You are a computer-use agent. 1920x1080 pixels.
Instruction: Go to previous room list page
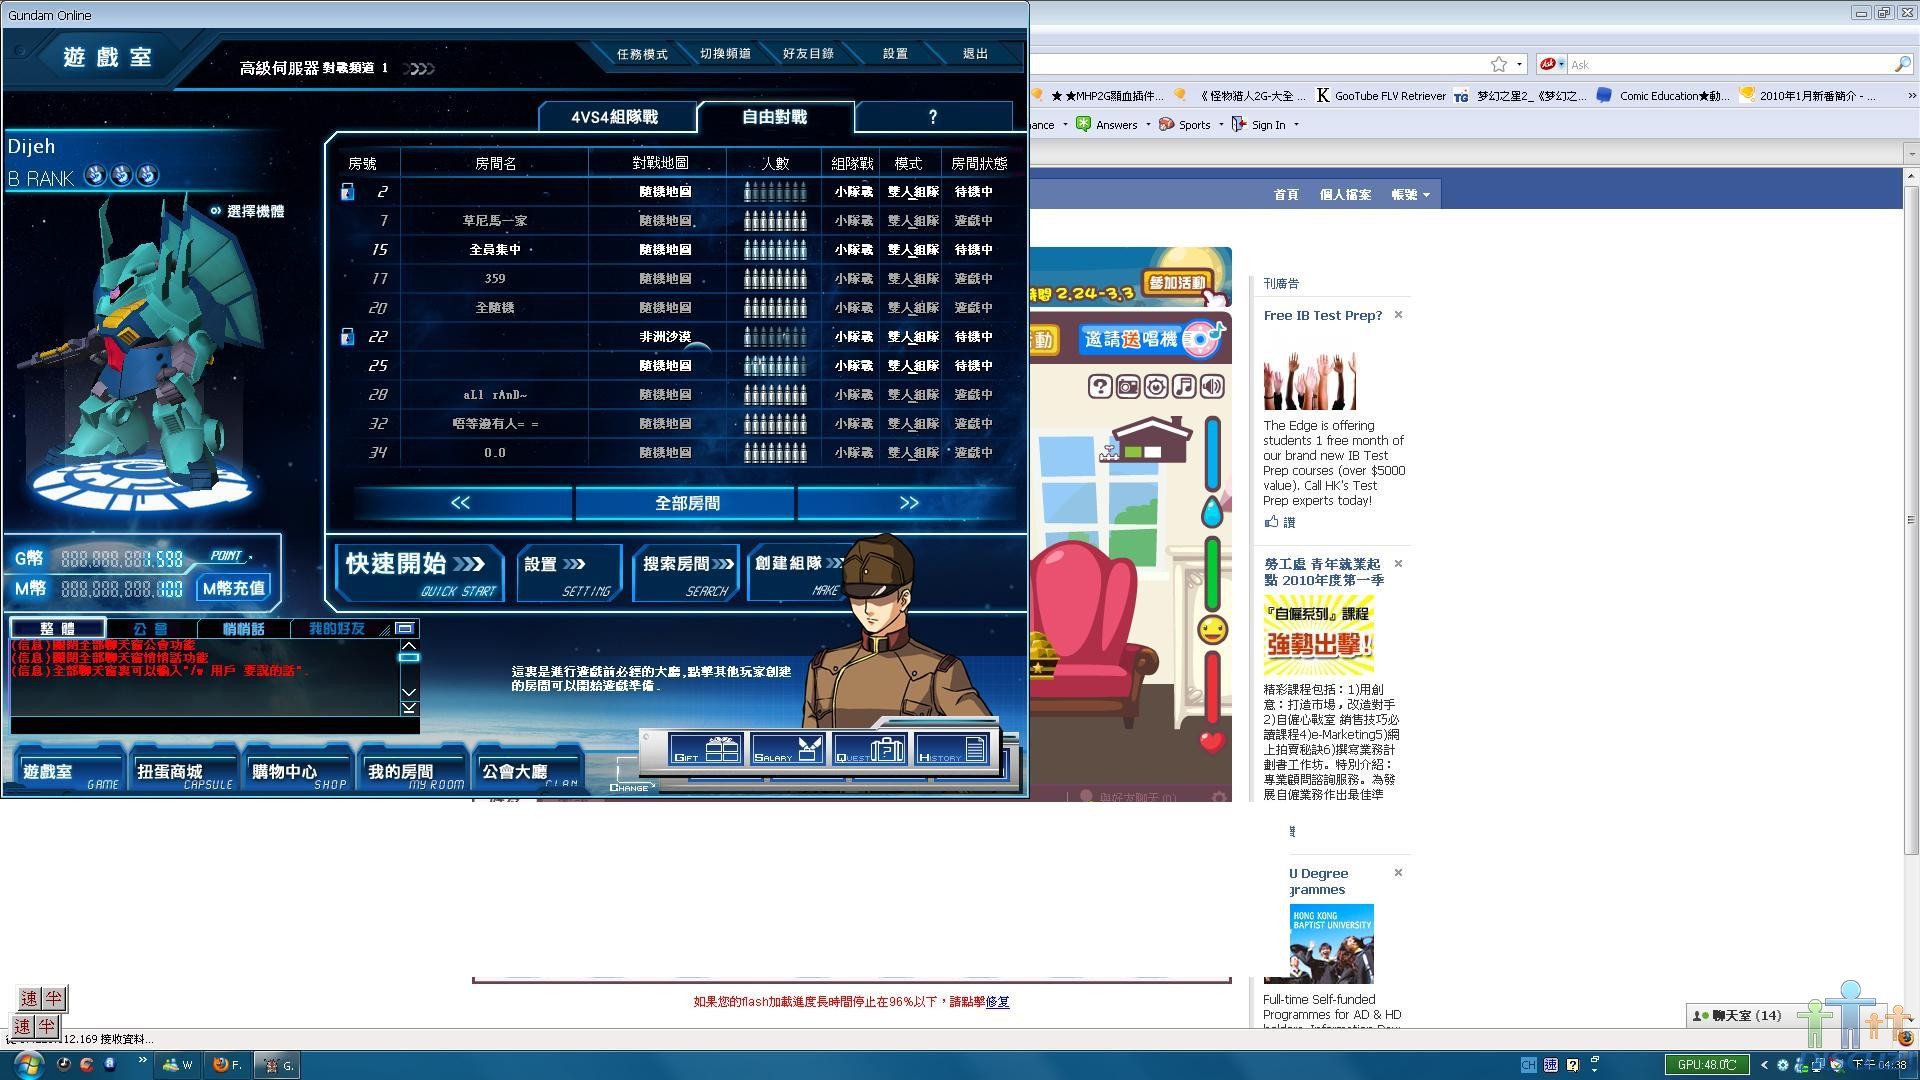461,503
